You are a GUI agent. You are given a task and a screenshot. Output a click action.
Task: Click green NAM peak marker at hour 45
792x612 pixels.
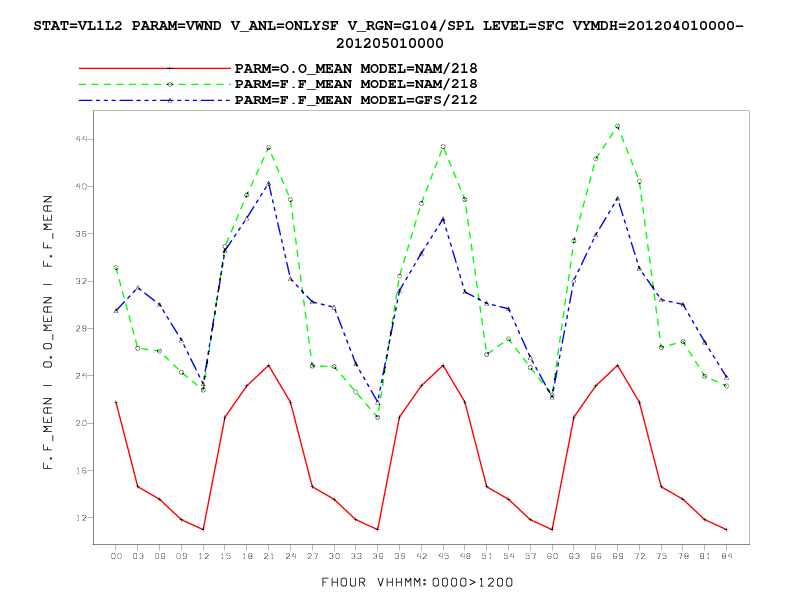[443, 147]
